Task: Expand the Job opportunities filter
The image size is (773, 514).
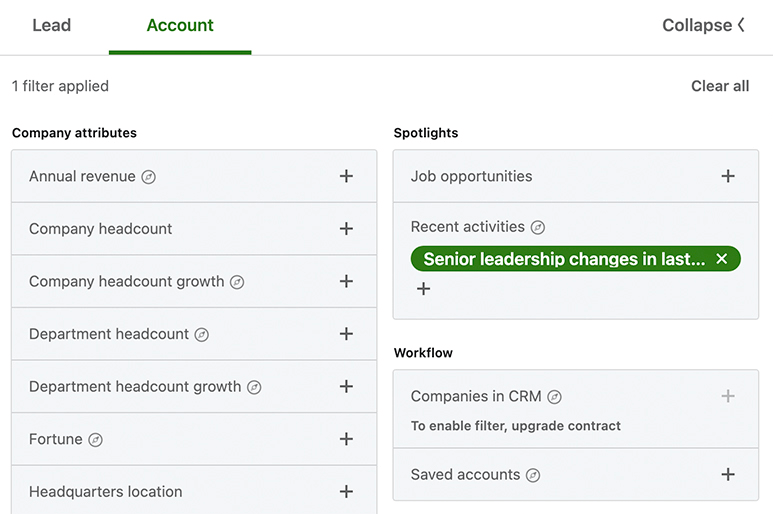Action: (x=728, y=176)
